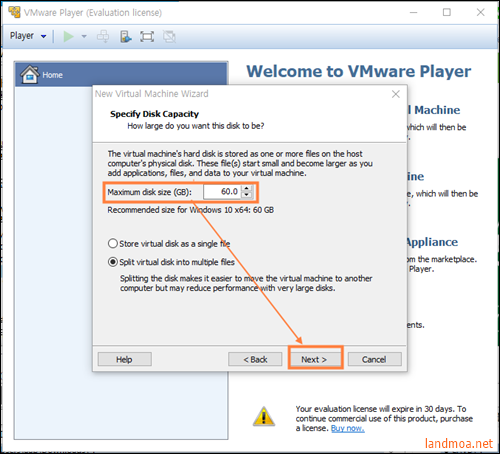Click the 'Recommended size for Windows 10 x64' text
Viewport: 500px width, 454px height.
click(190, 210)
